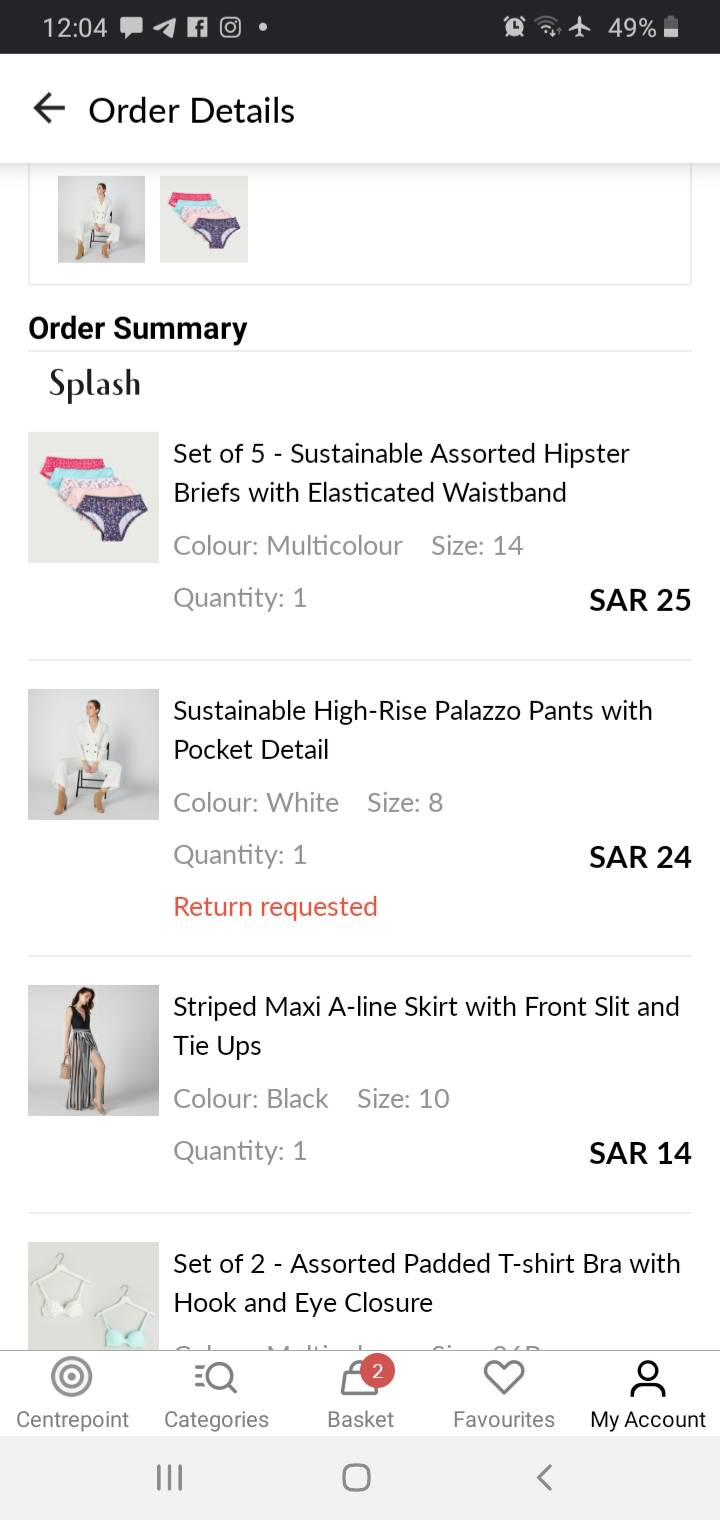
Task: Open the striped maxi skirt product image
Action: click(x=93, y=1050)
